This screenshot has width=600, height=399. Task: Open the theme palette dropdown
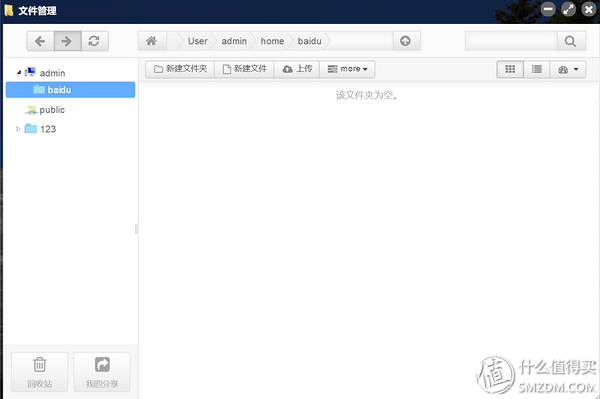click(x=568, y=69)
